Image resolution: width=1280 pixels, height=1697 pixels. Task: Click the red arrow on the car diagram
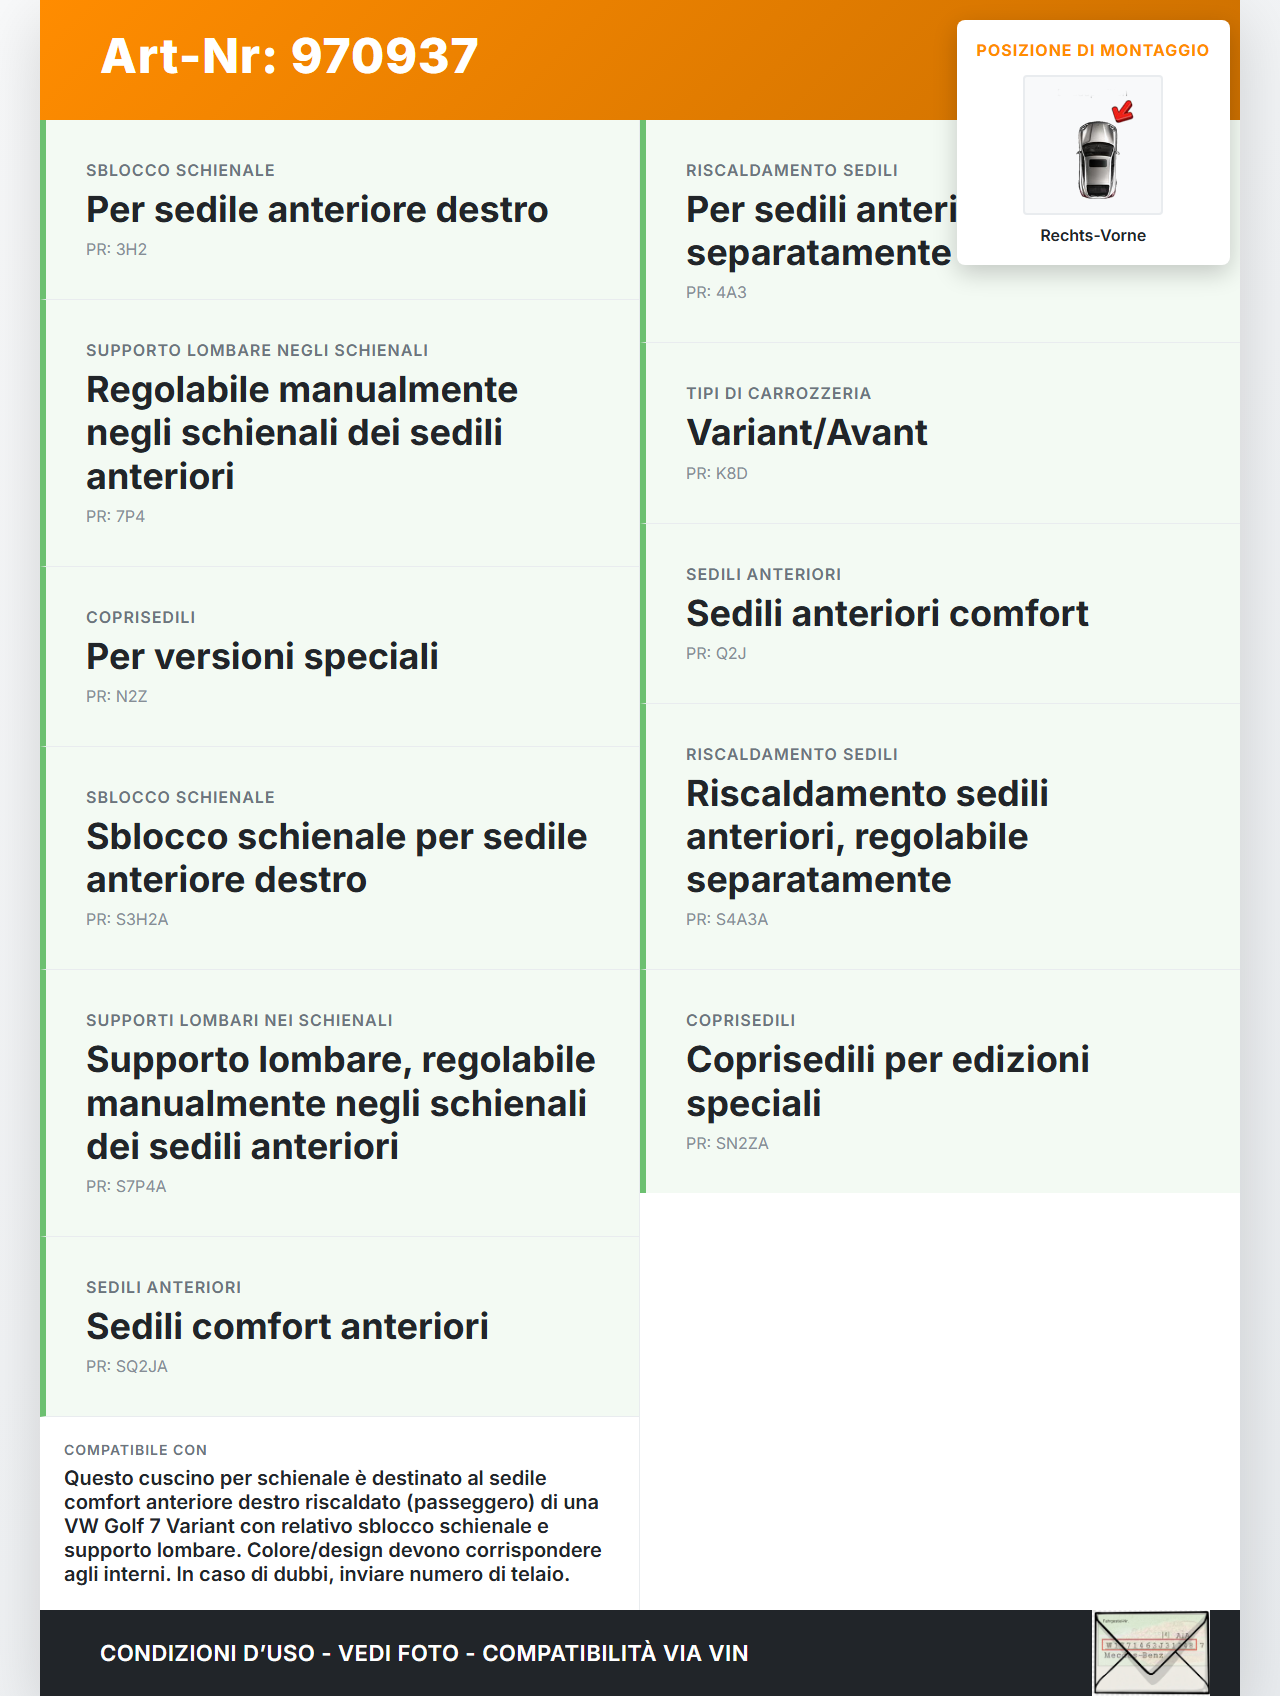pyautogui.click(x=1124, y=110)
